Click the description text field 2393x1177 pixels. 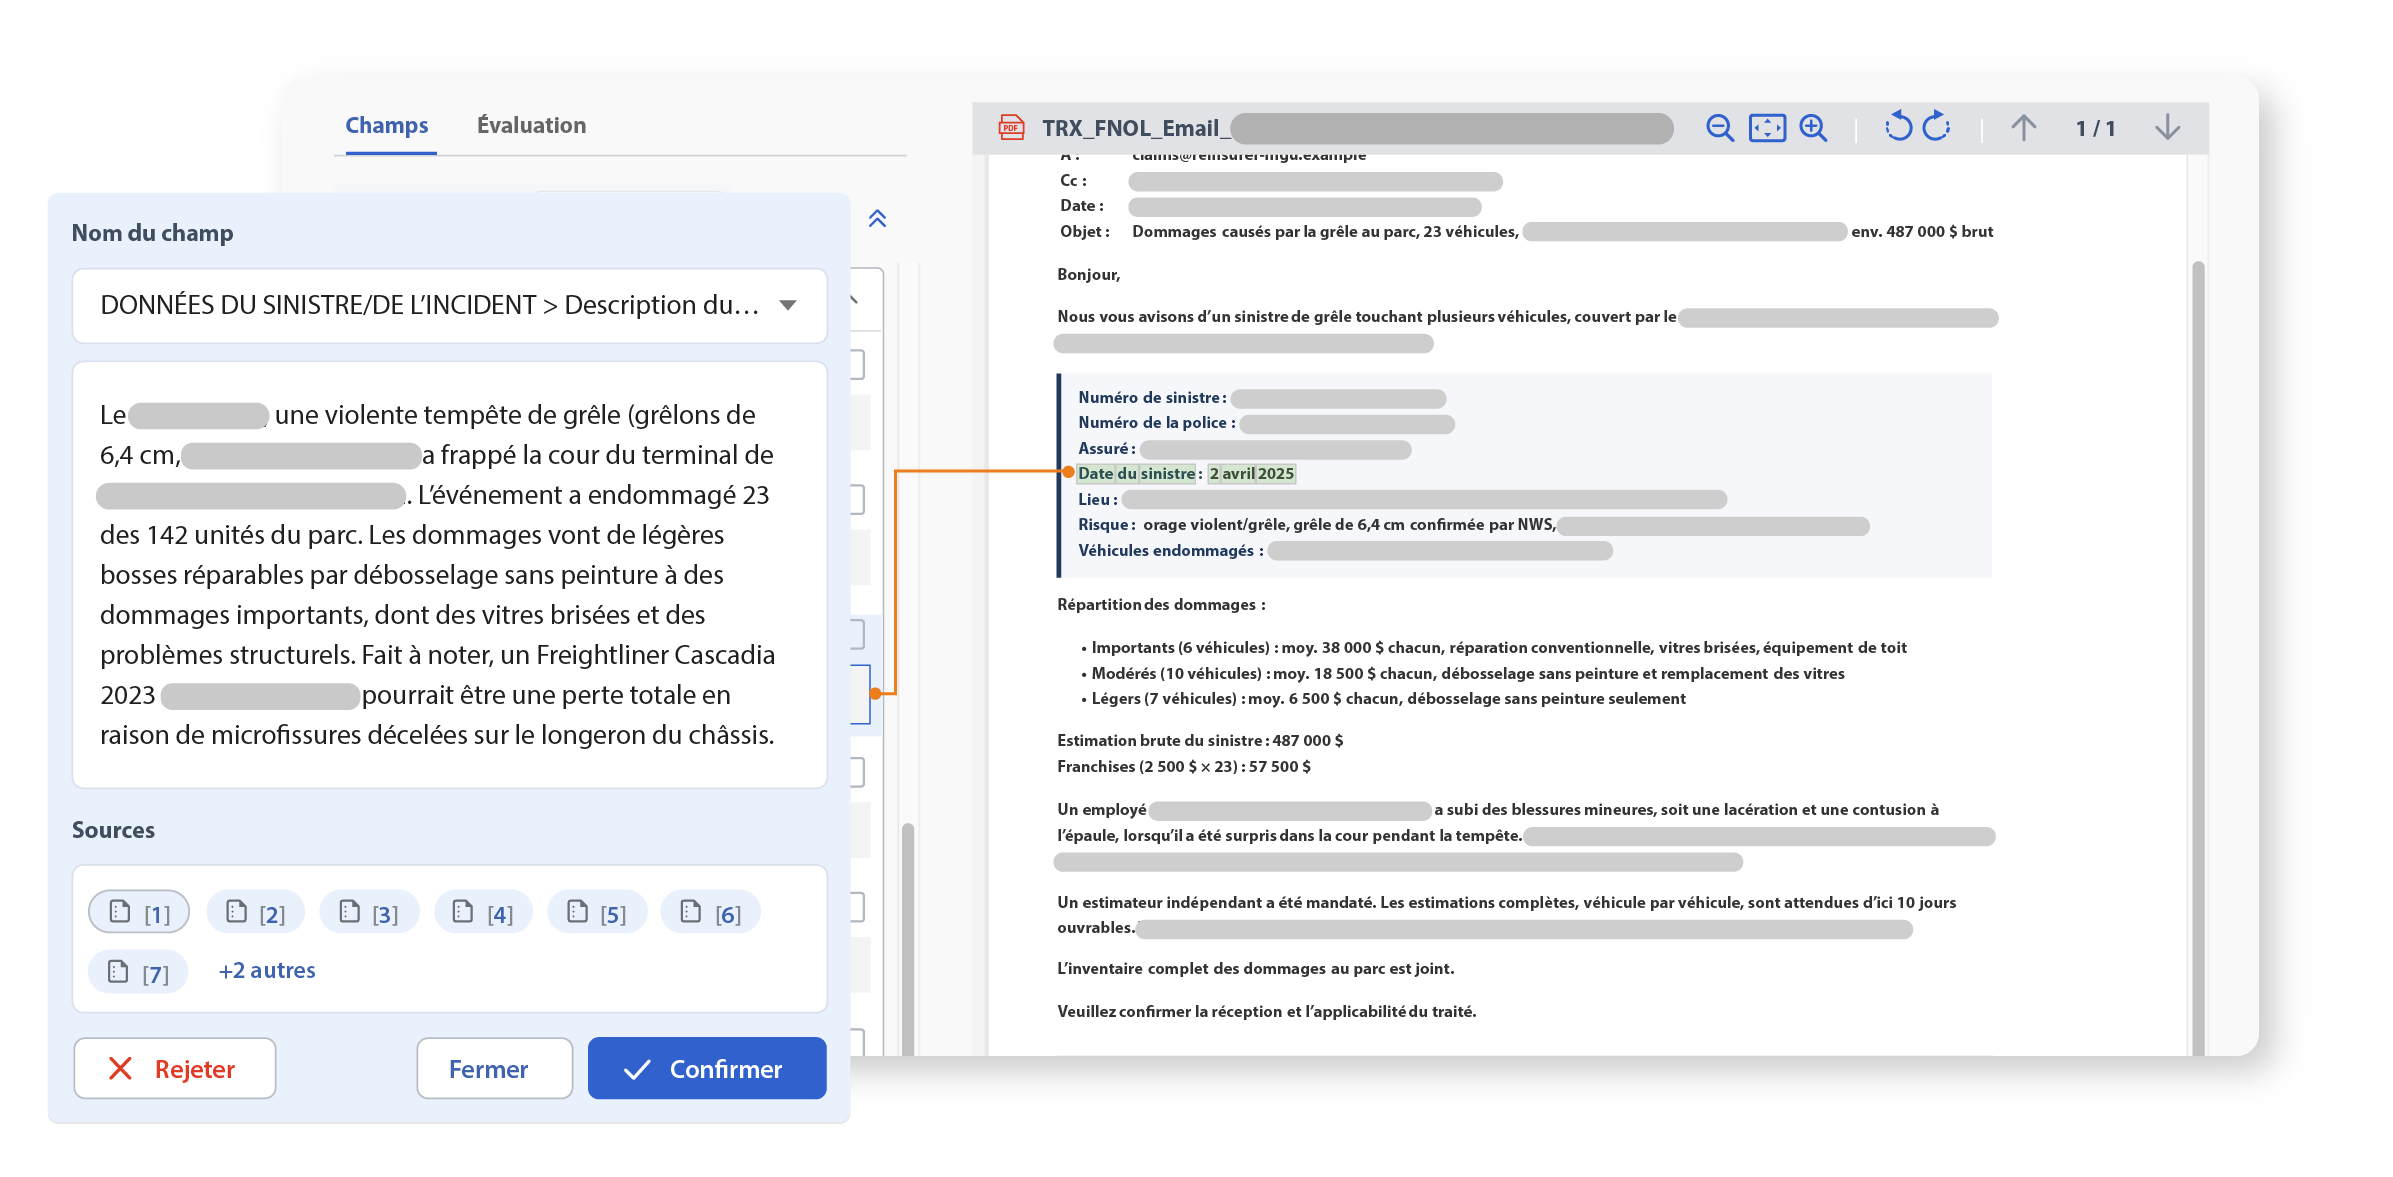click(x=450, y=575)
